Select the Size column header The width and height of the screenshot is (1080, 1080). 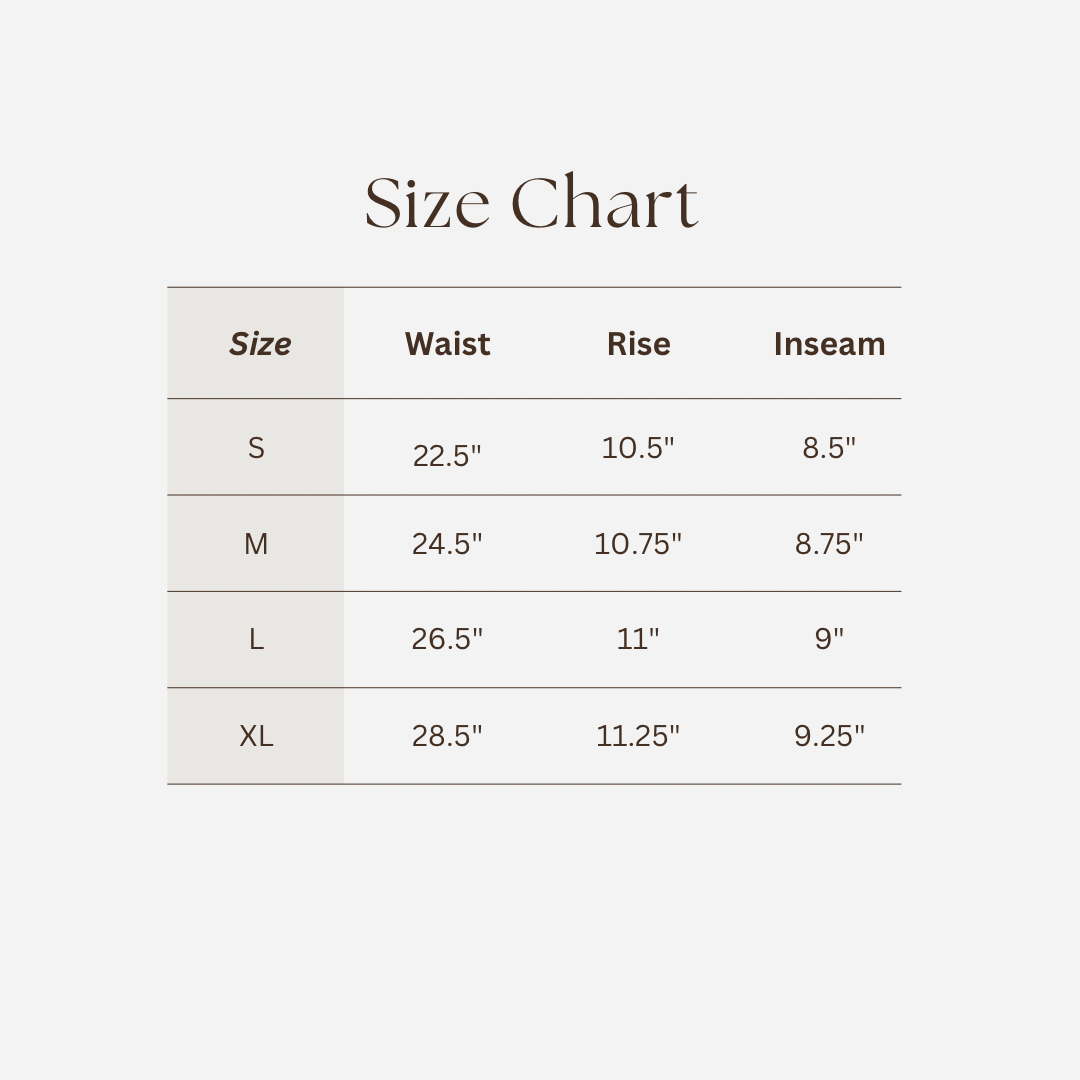coord(259,344)
